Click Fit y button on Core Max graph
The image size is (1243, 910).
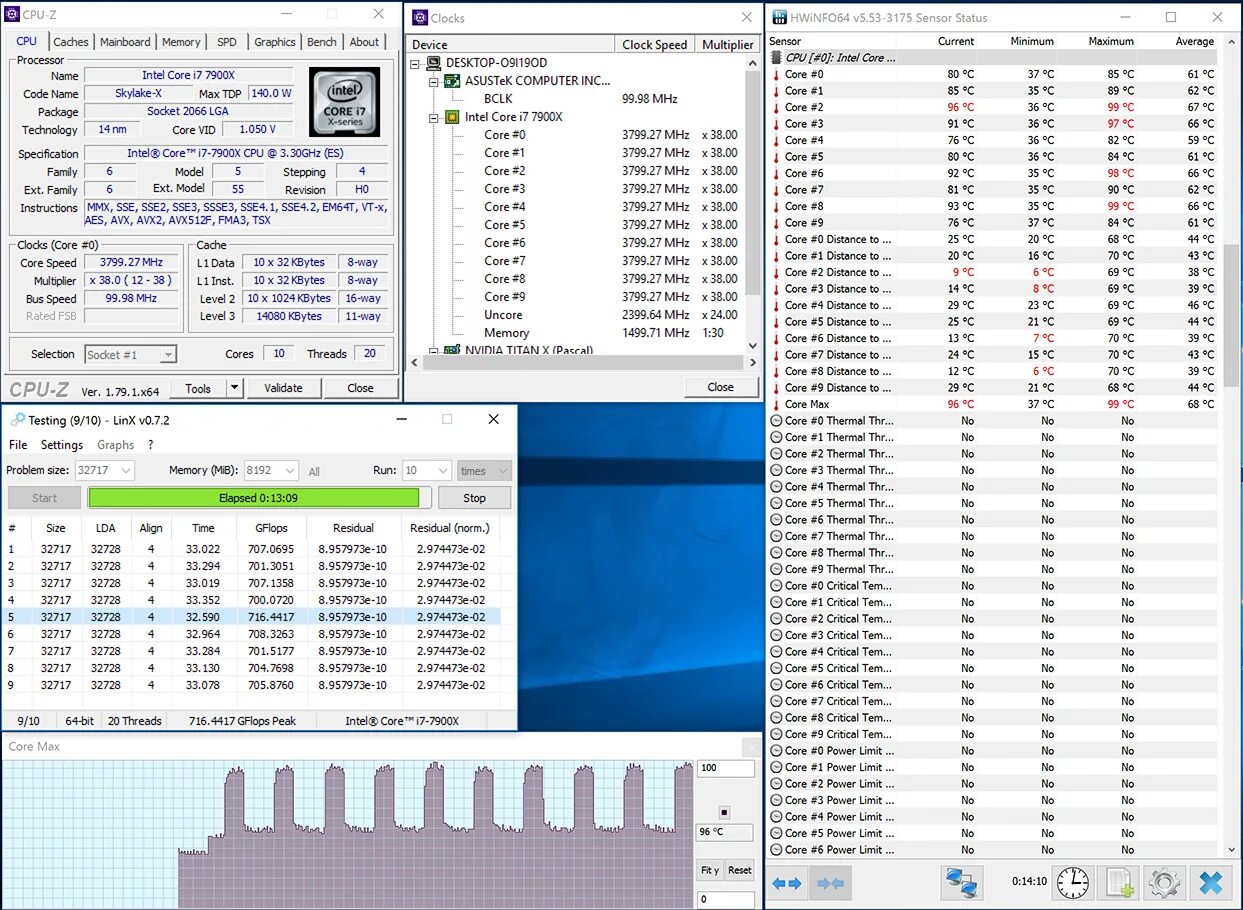[709, 870]
